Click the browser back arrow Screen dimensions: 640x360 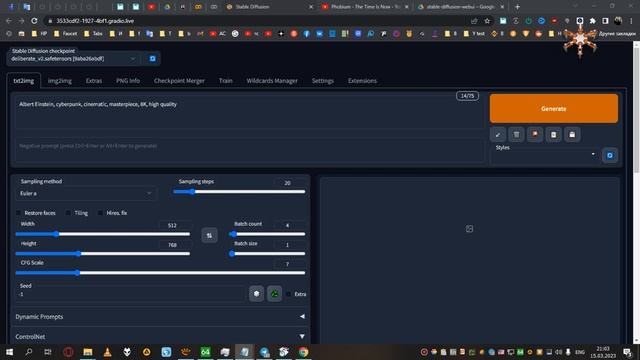[x=9, y=21]
